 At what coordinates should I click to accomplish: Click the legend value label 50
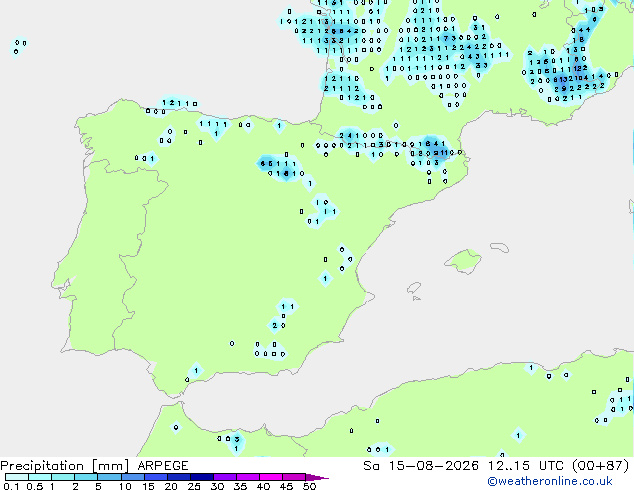click(309, 486)
